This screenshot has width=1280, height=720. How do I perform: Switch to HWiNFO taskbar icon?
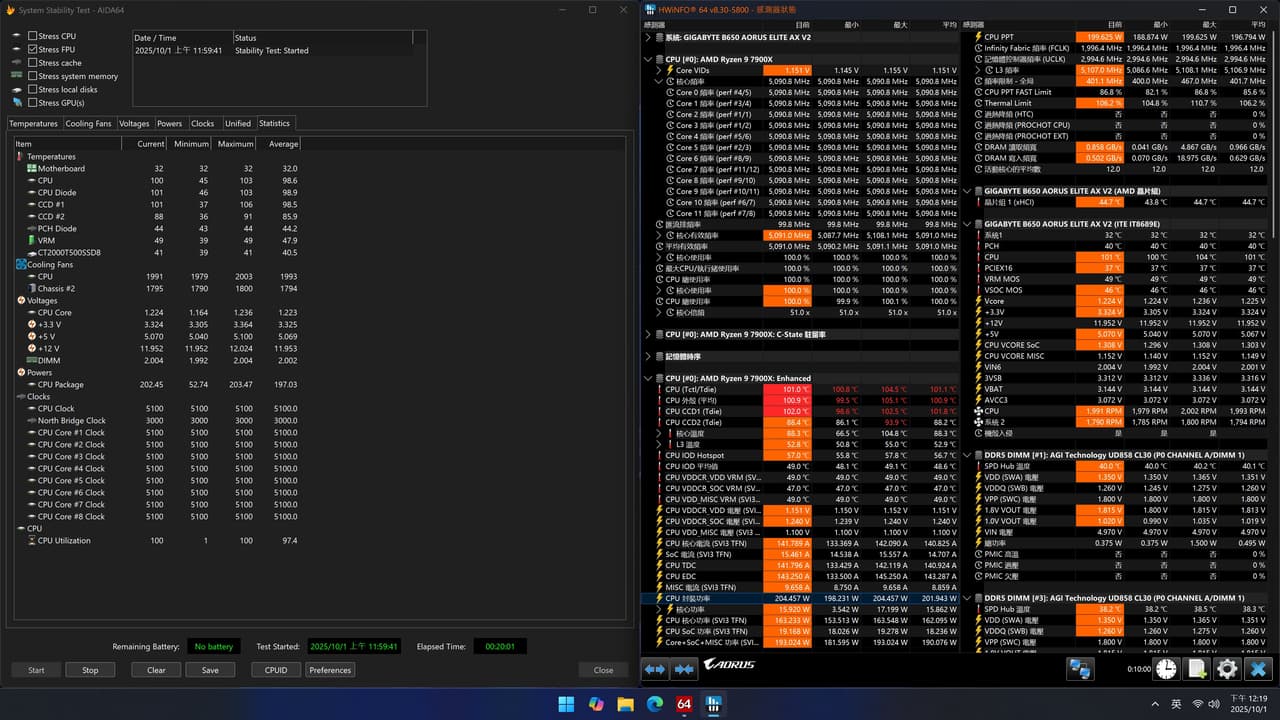(714, 704)
